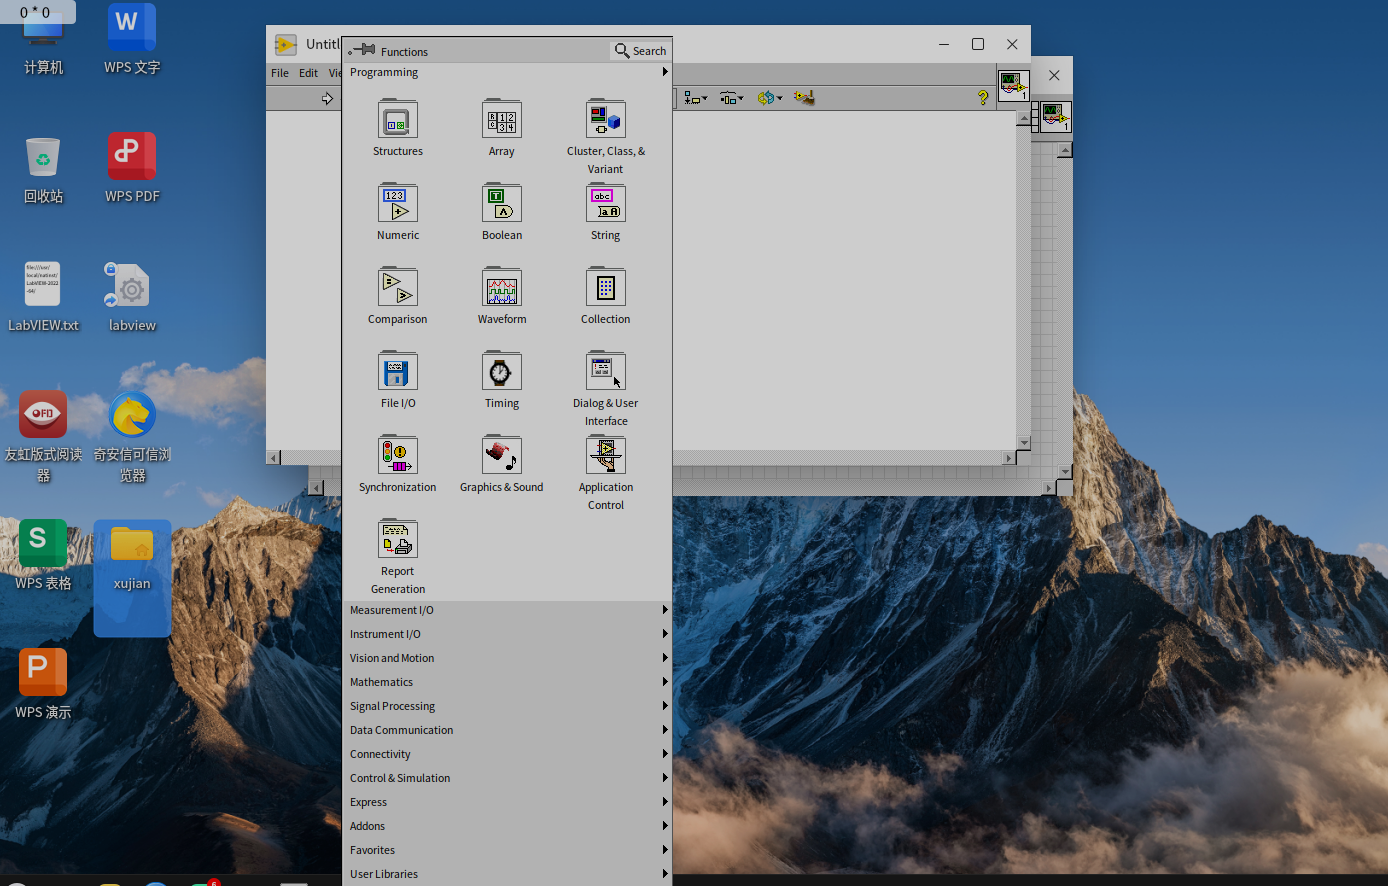Viewport: 1388px width, 886px height.
Task: Close the back LabVIEW window
Action: pyautogui.click(x=1054, y=75)
